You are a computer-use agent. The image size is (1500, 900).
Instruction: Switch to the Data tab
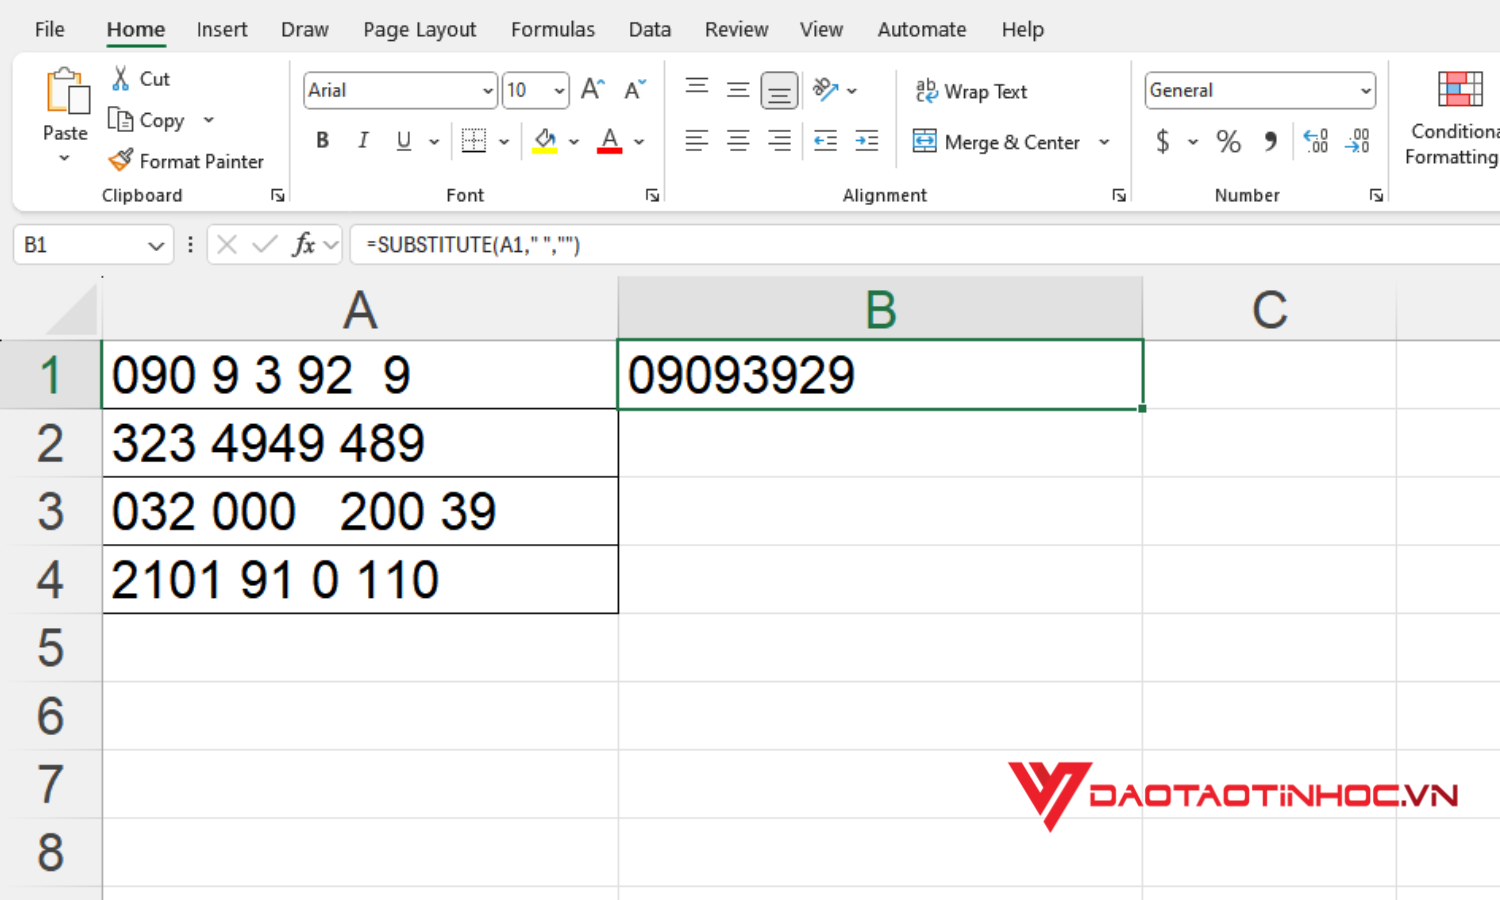click(650, 30)
